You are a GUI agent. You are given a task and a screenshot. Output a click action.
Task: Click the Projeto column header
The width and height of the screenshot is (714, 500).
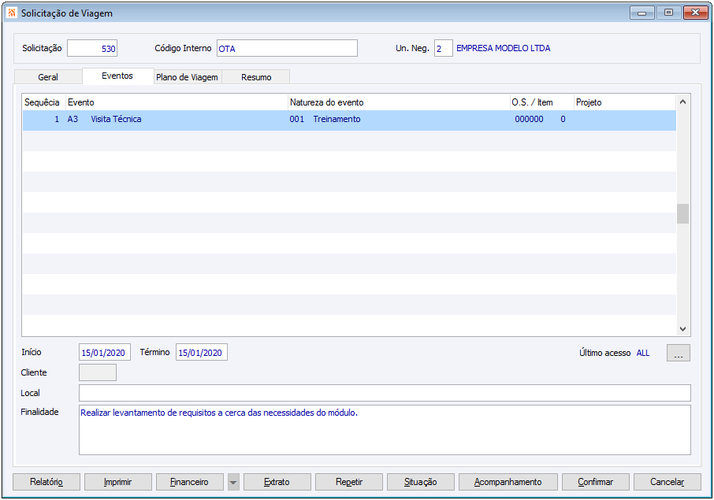pos(625,102)
